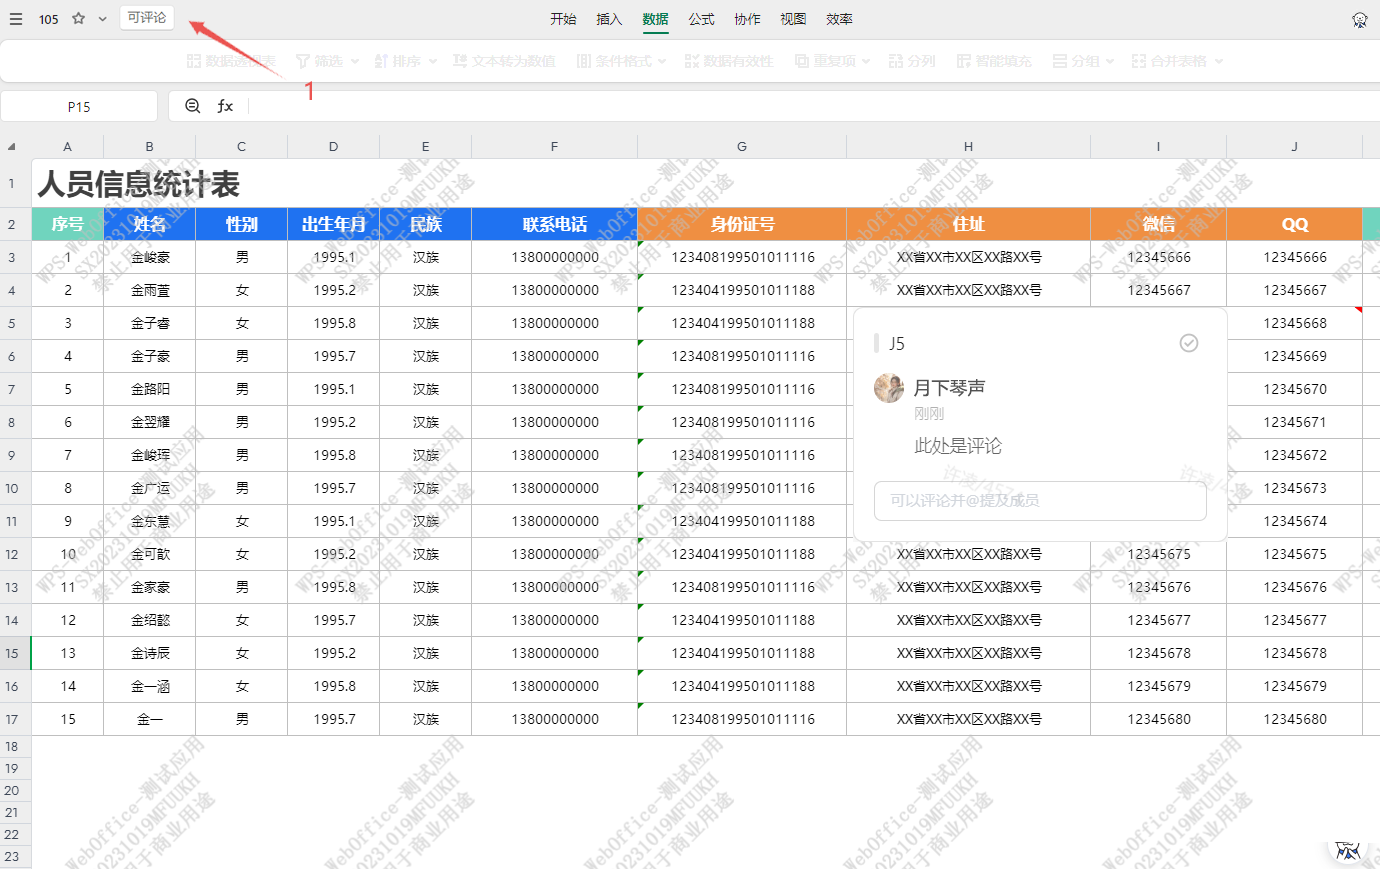Click the 出生年月 header cell
The image size is (1380, 869).
pyautogui.click(x=334, y=224)
